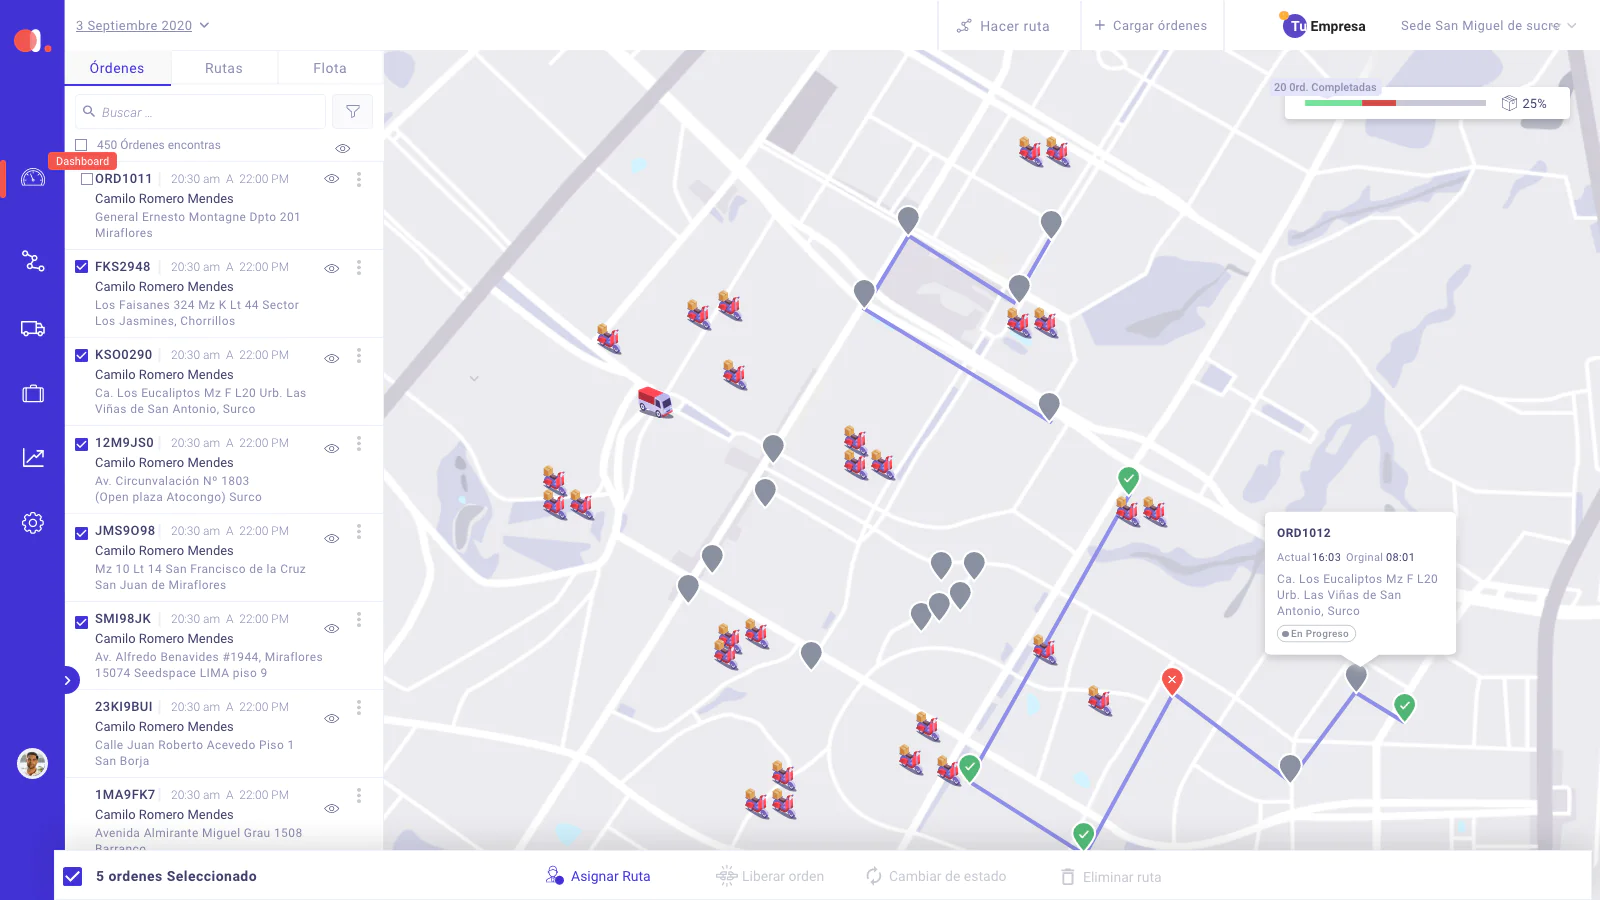Viewport: 1600px width, 900px height.
Task: Open the Dashboard gauge icon in sidebar
Action: pyautogui.click(x=33, y=178)
